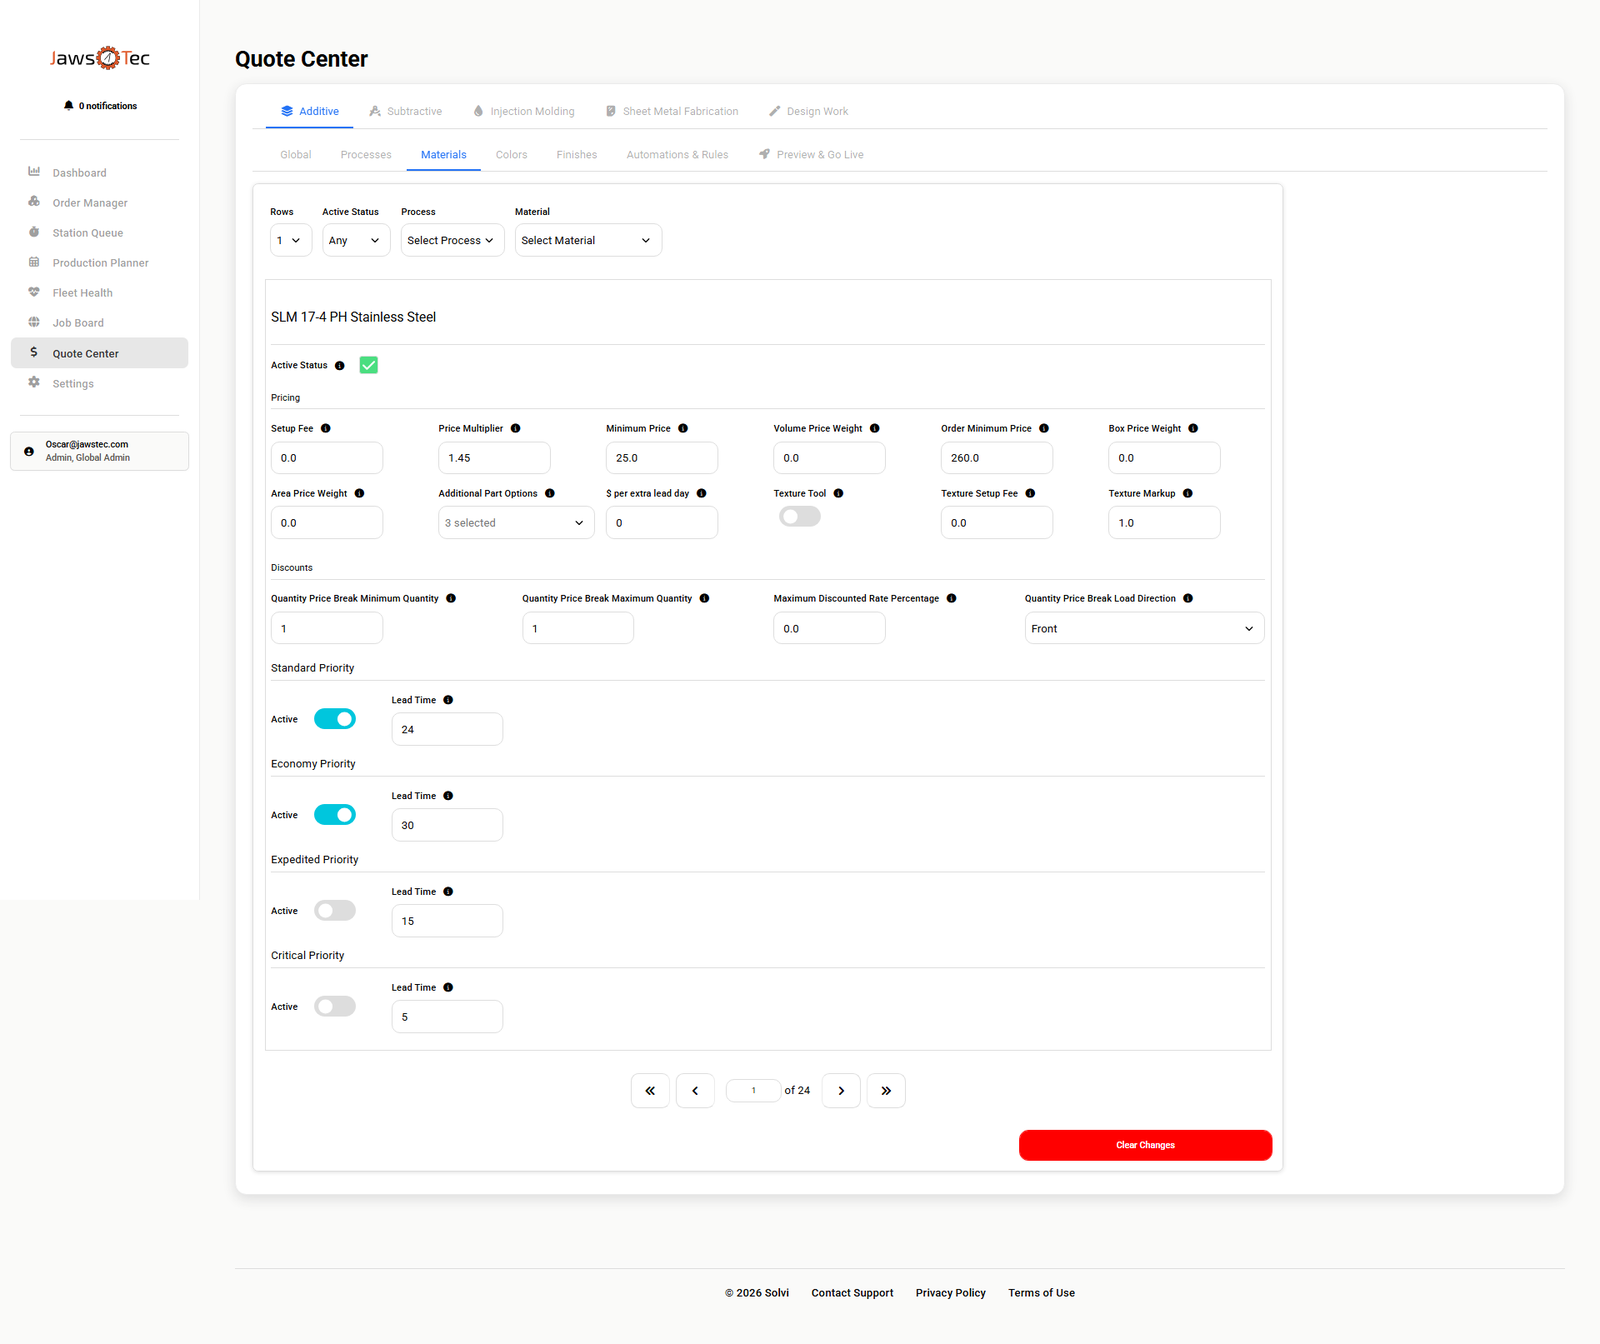Click the Minimum Price info icon

click(x=683, y=428)
